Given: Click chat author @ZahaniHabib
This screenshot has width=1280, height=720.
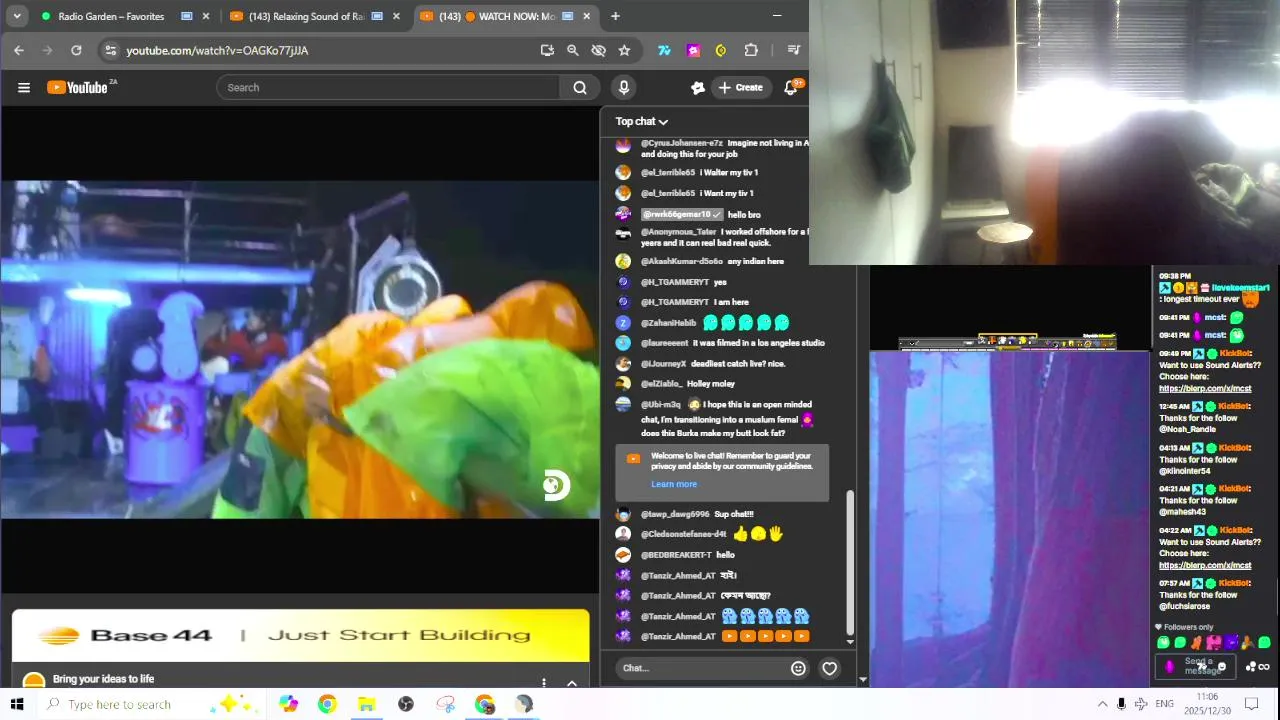Looking at the screenshot, I should coord(668,323).
